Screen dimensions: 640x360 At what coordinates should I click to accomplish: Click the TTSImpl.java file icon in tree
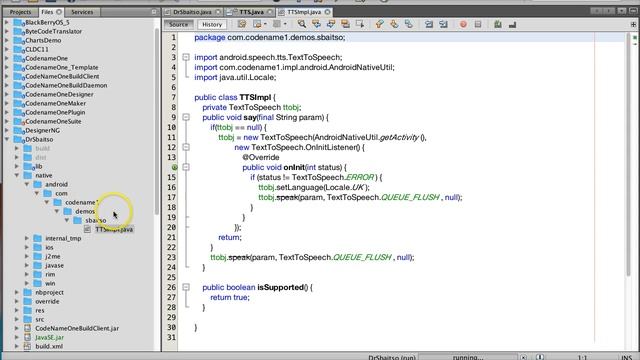point(87,229)
